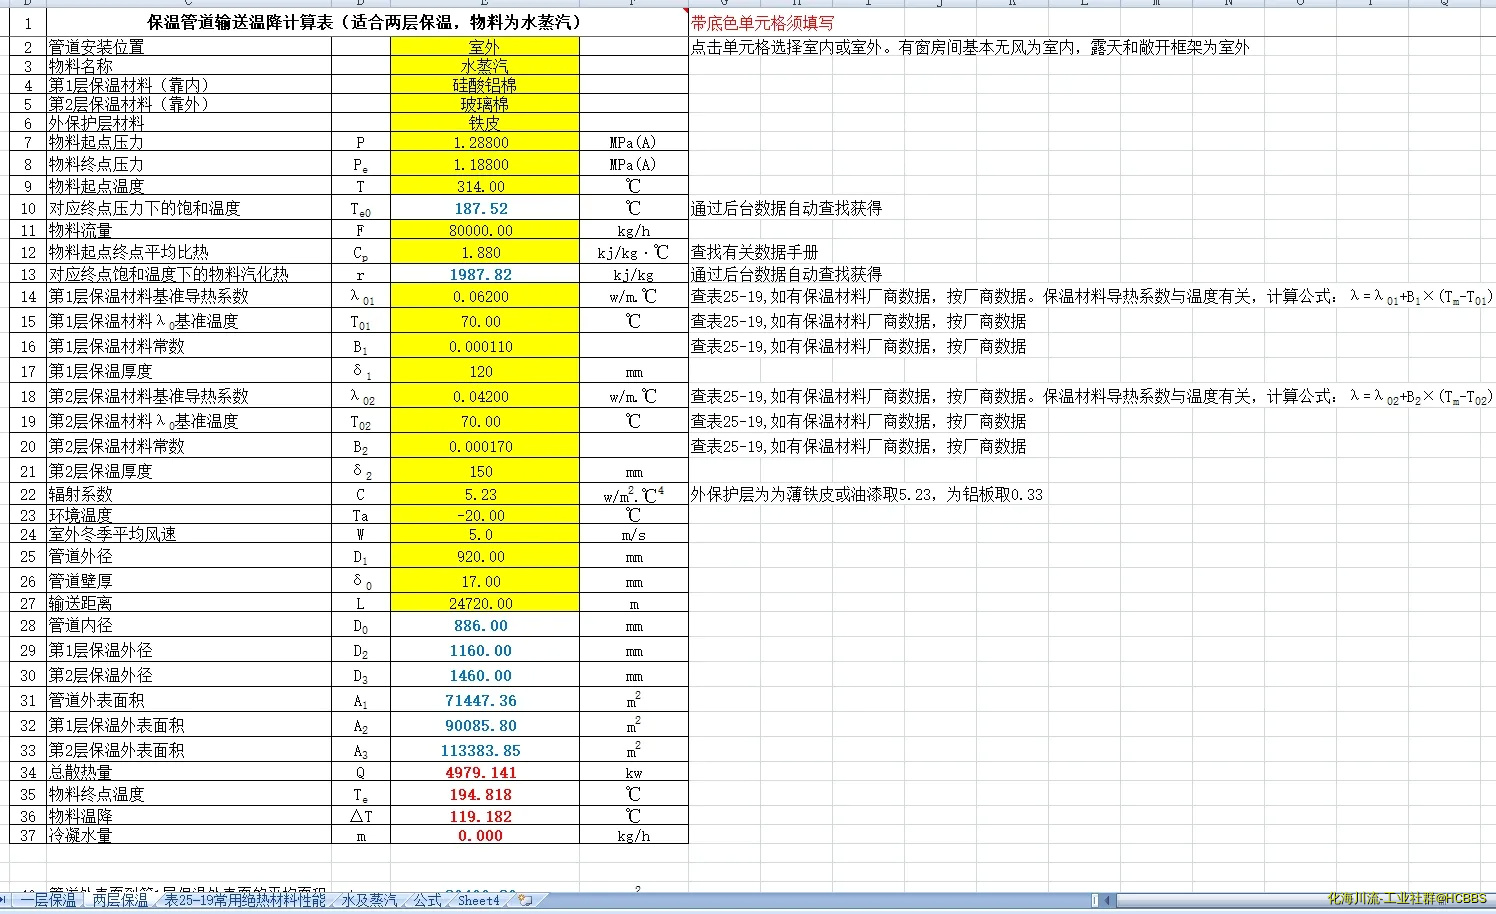The height and width of the screenshot is (914, 1496).
Task: Select the pipe inner diameter value 886.00
Action: pyautogui.click(x=485, y=625)
